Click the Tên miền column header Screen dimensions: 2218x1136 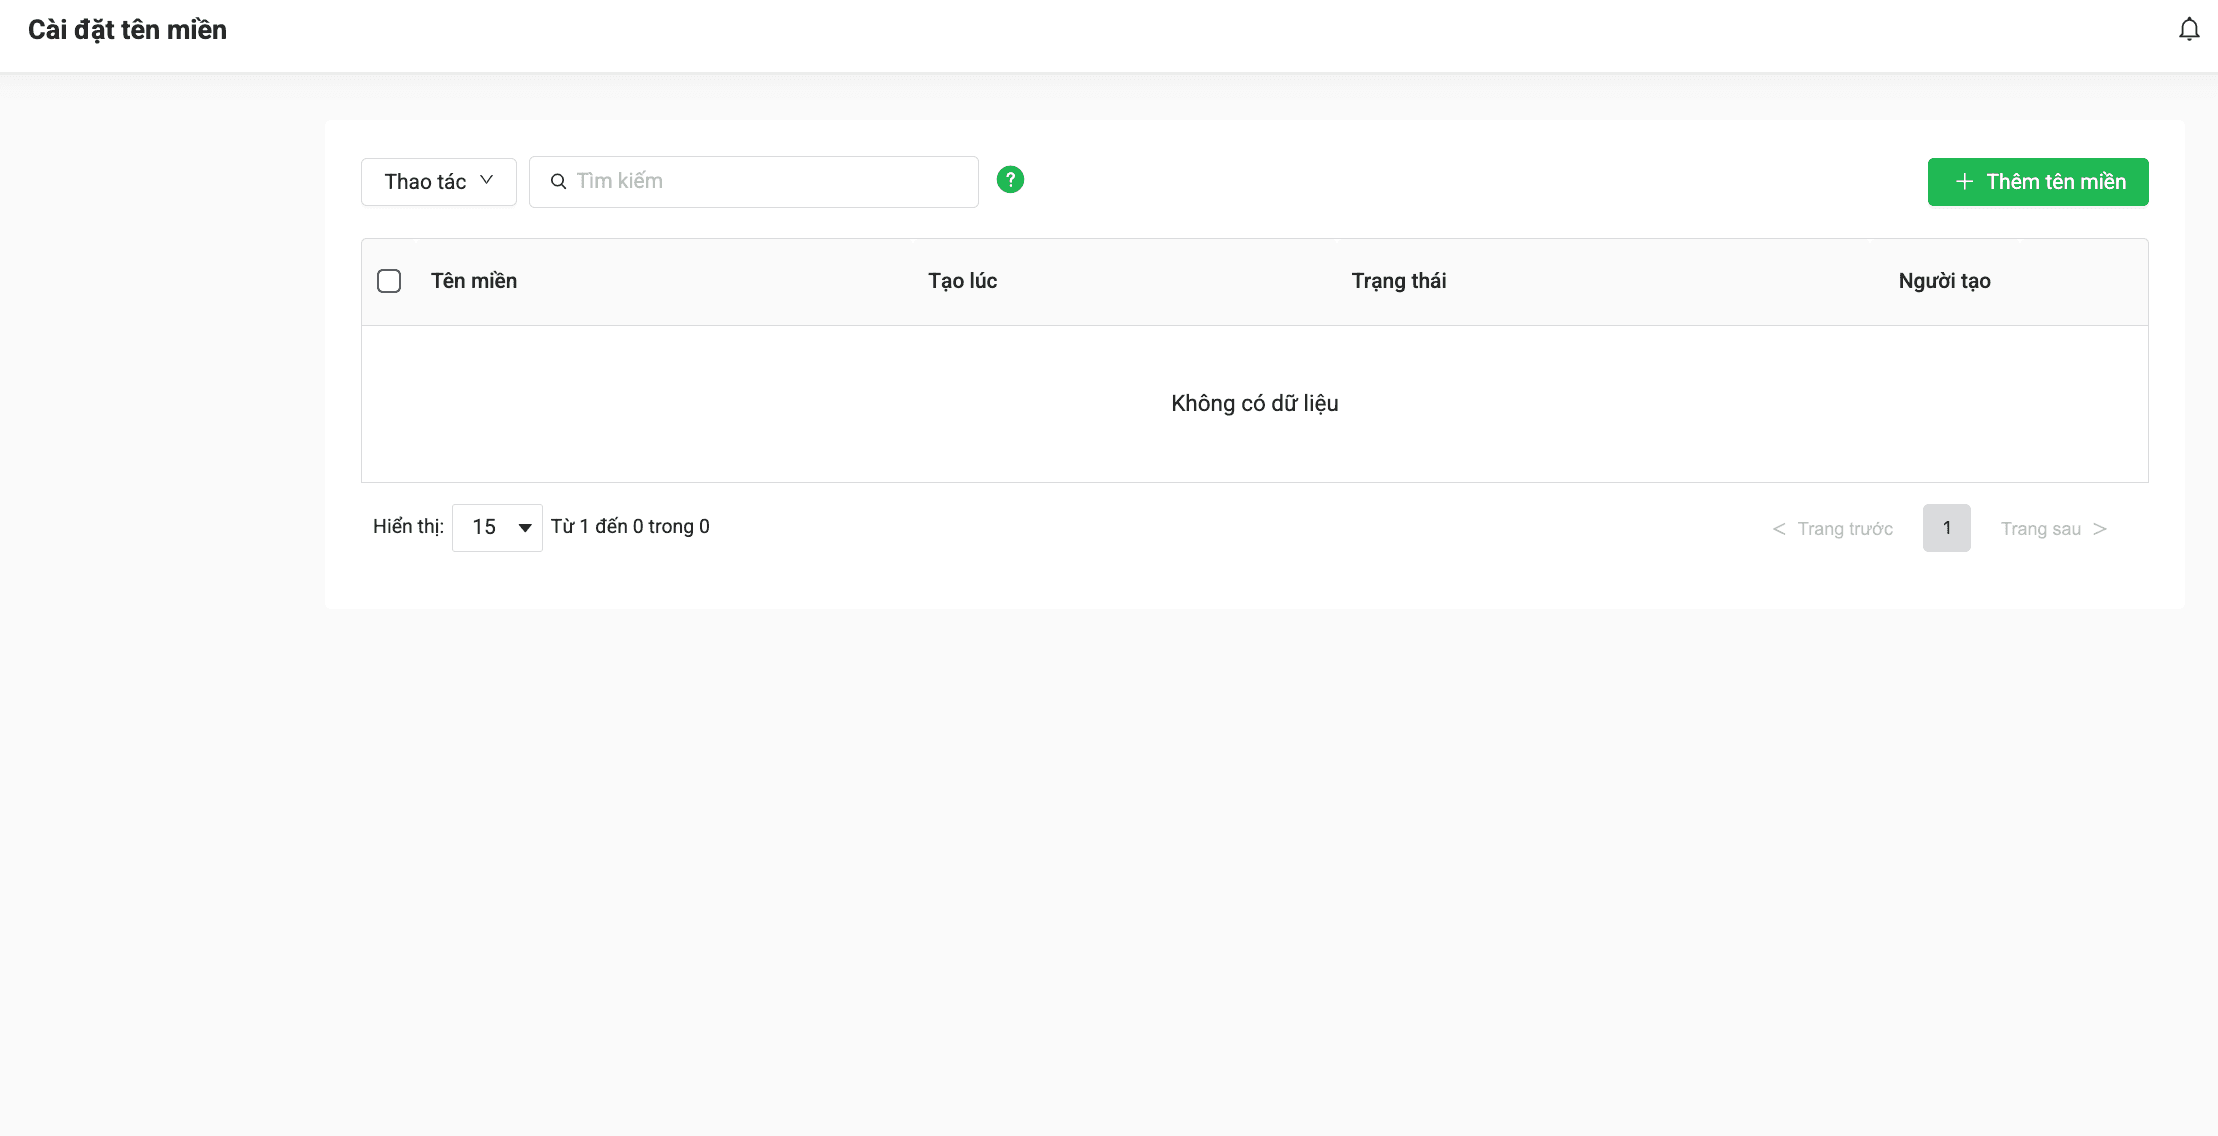pos(474,281)
